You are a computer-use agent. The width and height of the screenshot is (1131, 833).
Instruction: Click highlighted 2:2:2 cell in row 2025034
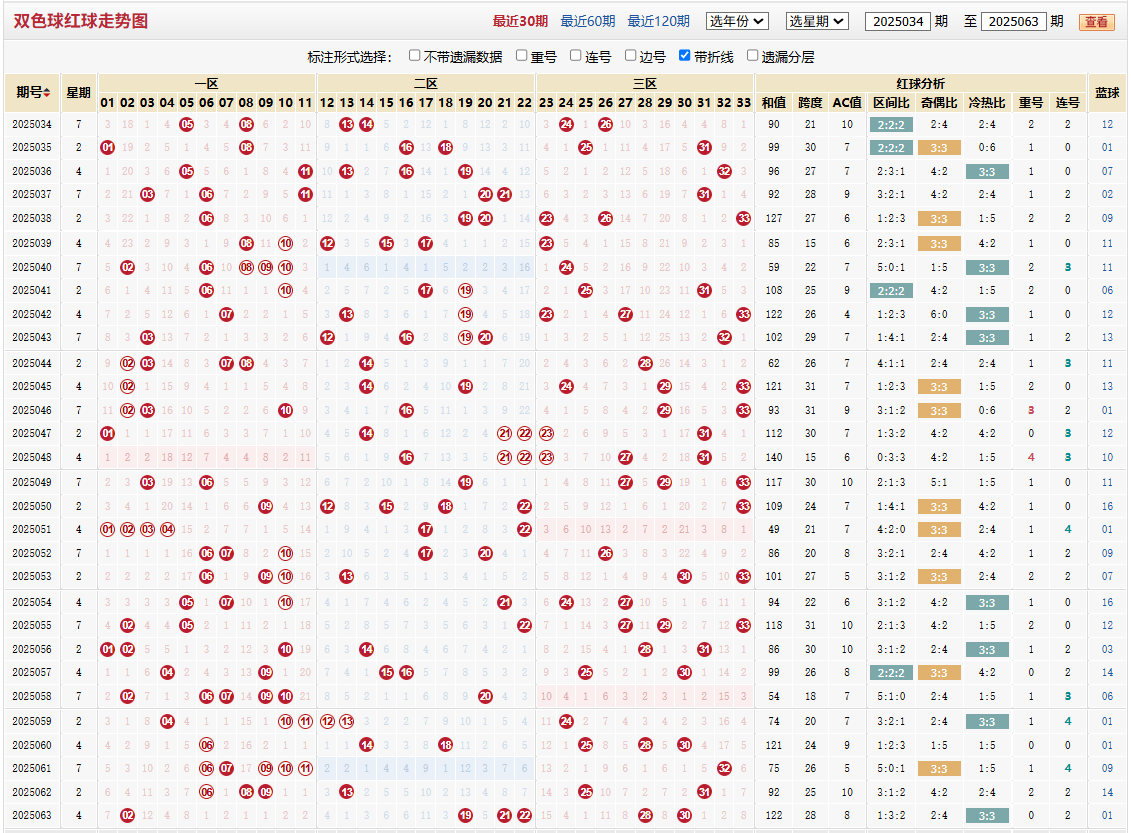coord(892,125)
